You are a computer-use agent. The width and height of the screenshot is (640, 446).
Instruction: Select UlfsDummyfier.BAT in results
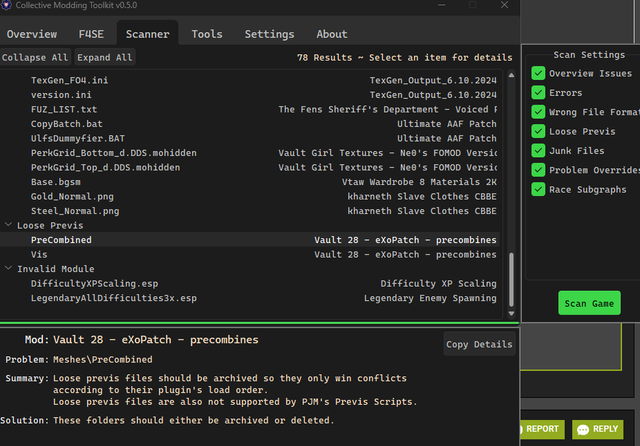249,138
